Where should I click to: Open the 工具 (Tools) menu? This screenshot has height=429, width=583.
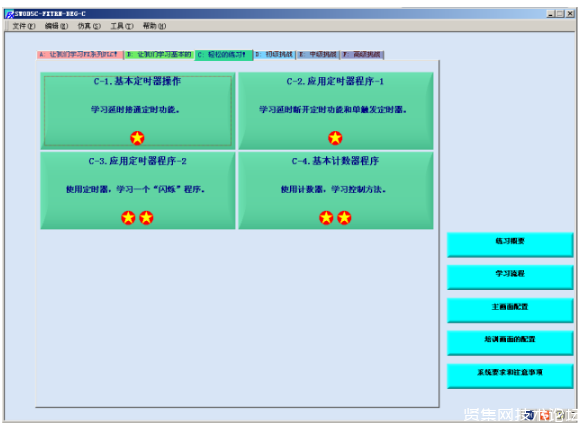[122, 26]
